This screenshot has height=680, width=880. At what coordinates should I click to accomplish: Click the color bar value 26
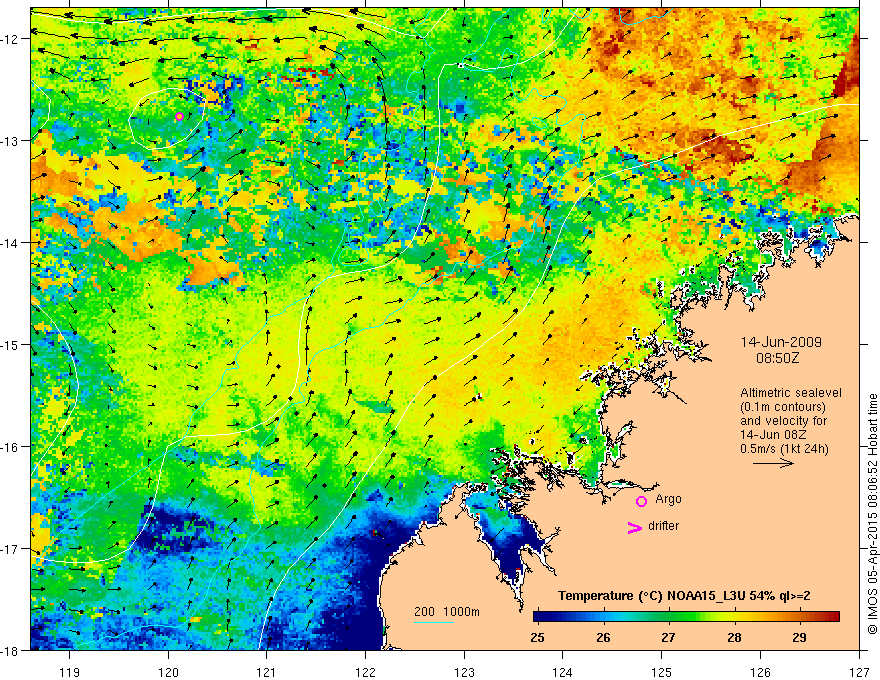[603, 637]
